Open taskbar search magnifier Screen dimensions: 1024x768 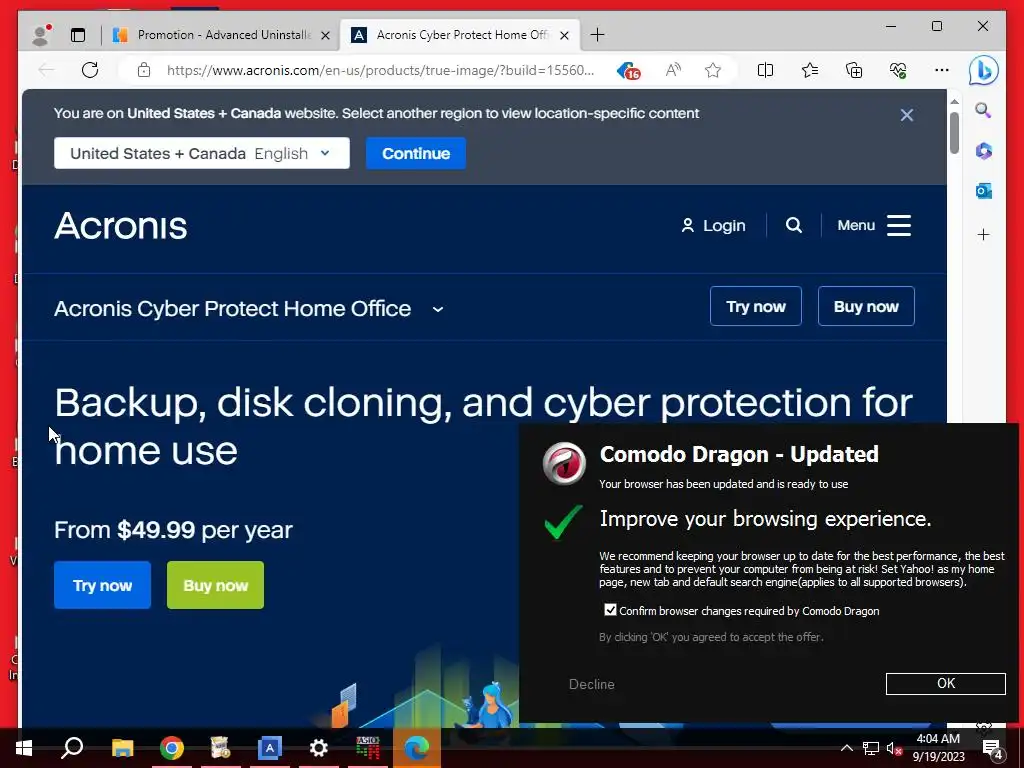point(72,748)
